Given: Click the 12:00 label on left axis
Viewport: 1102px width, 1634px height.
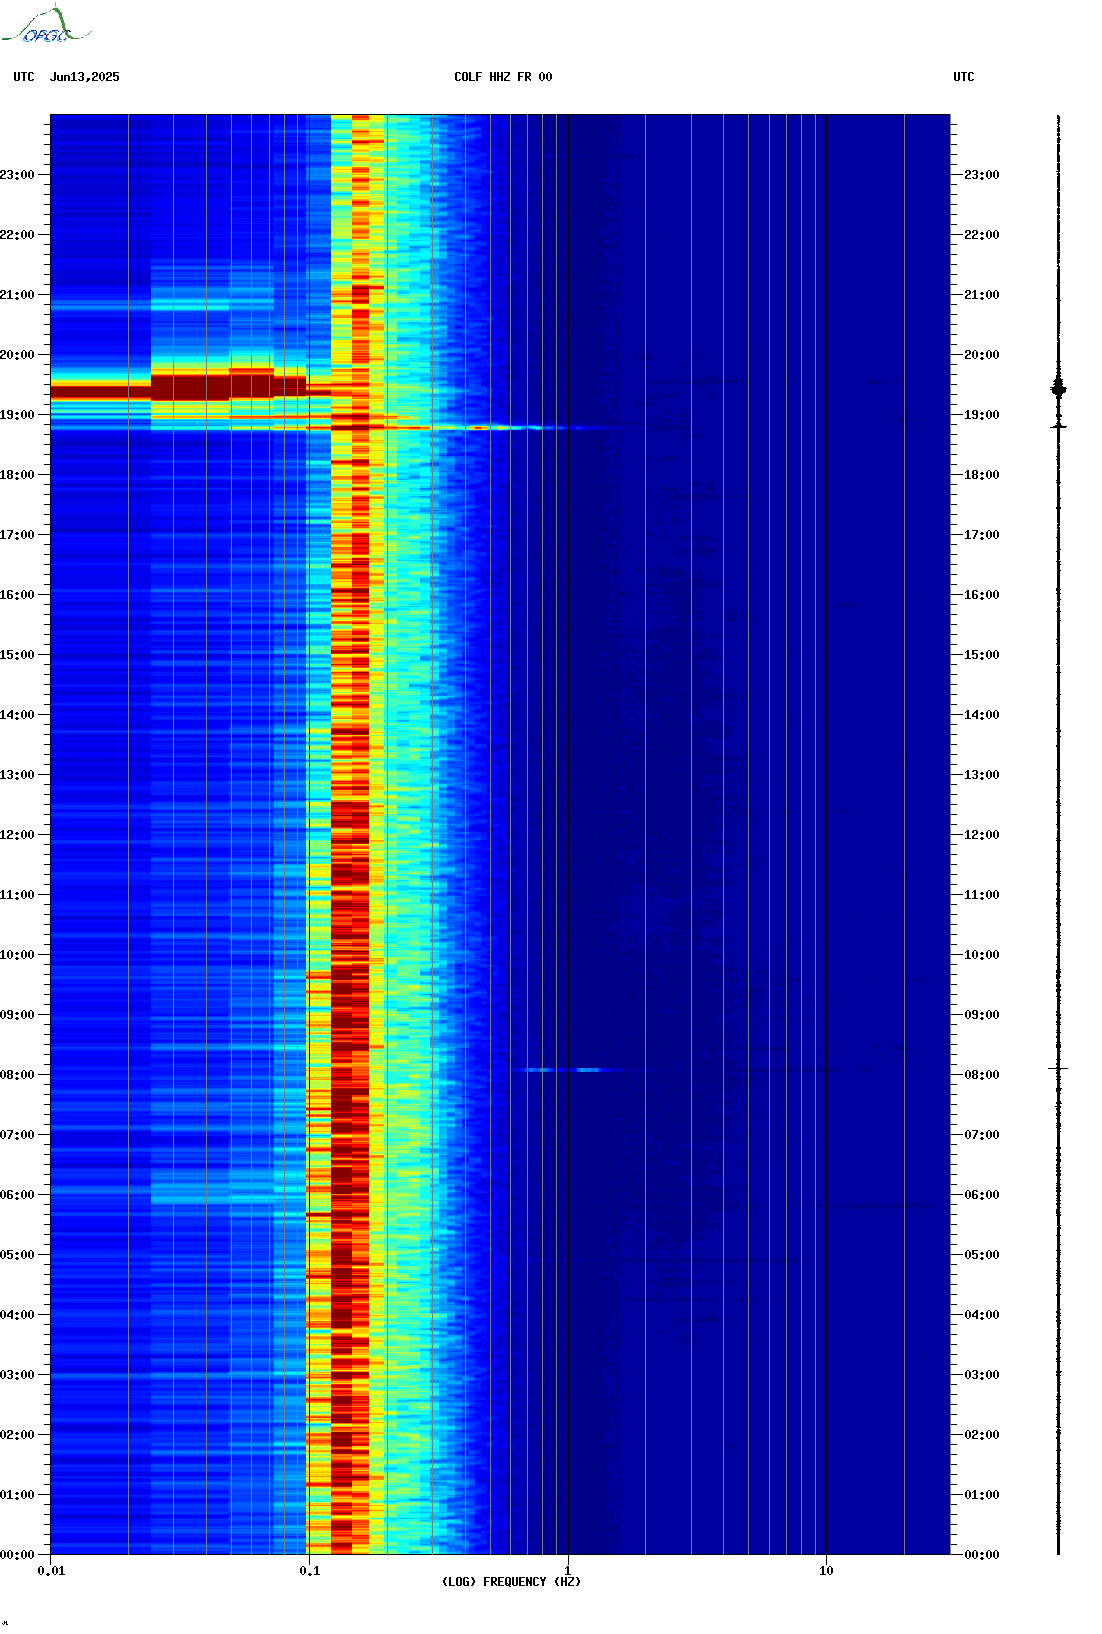Looking at the screenshot, I should pyautogui.click(x=17, y=835).
